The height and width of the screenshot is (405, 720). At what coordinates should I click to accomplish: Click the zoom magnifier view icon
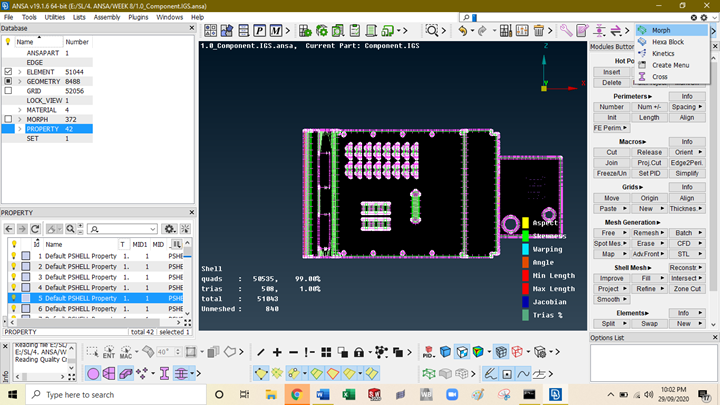click(x=432, y=31)
